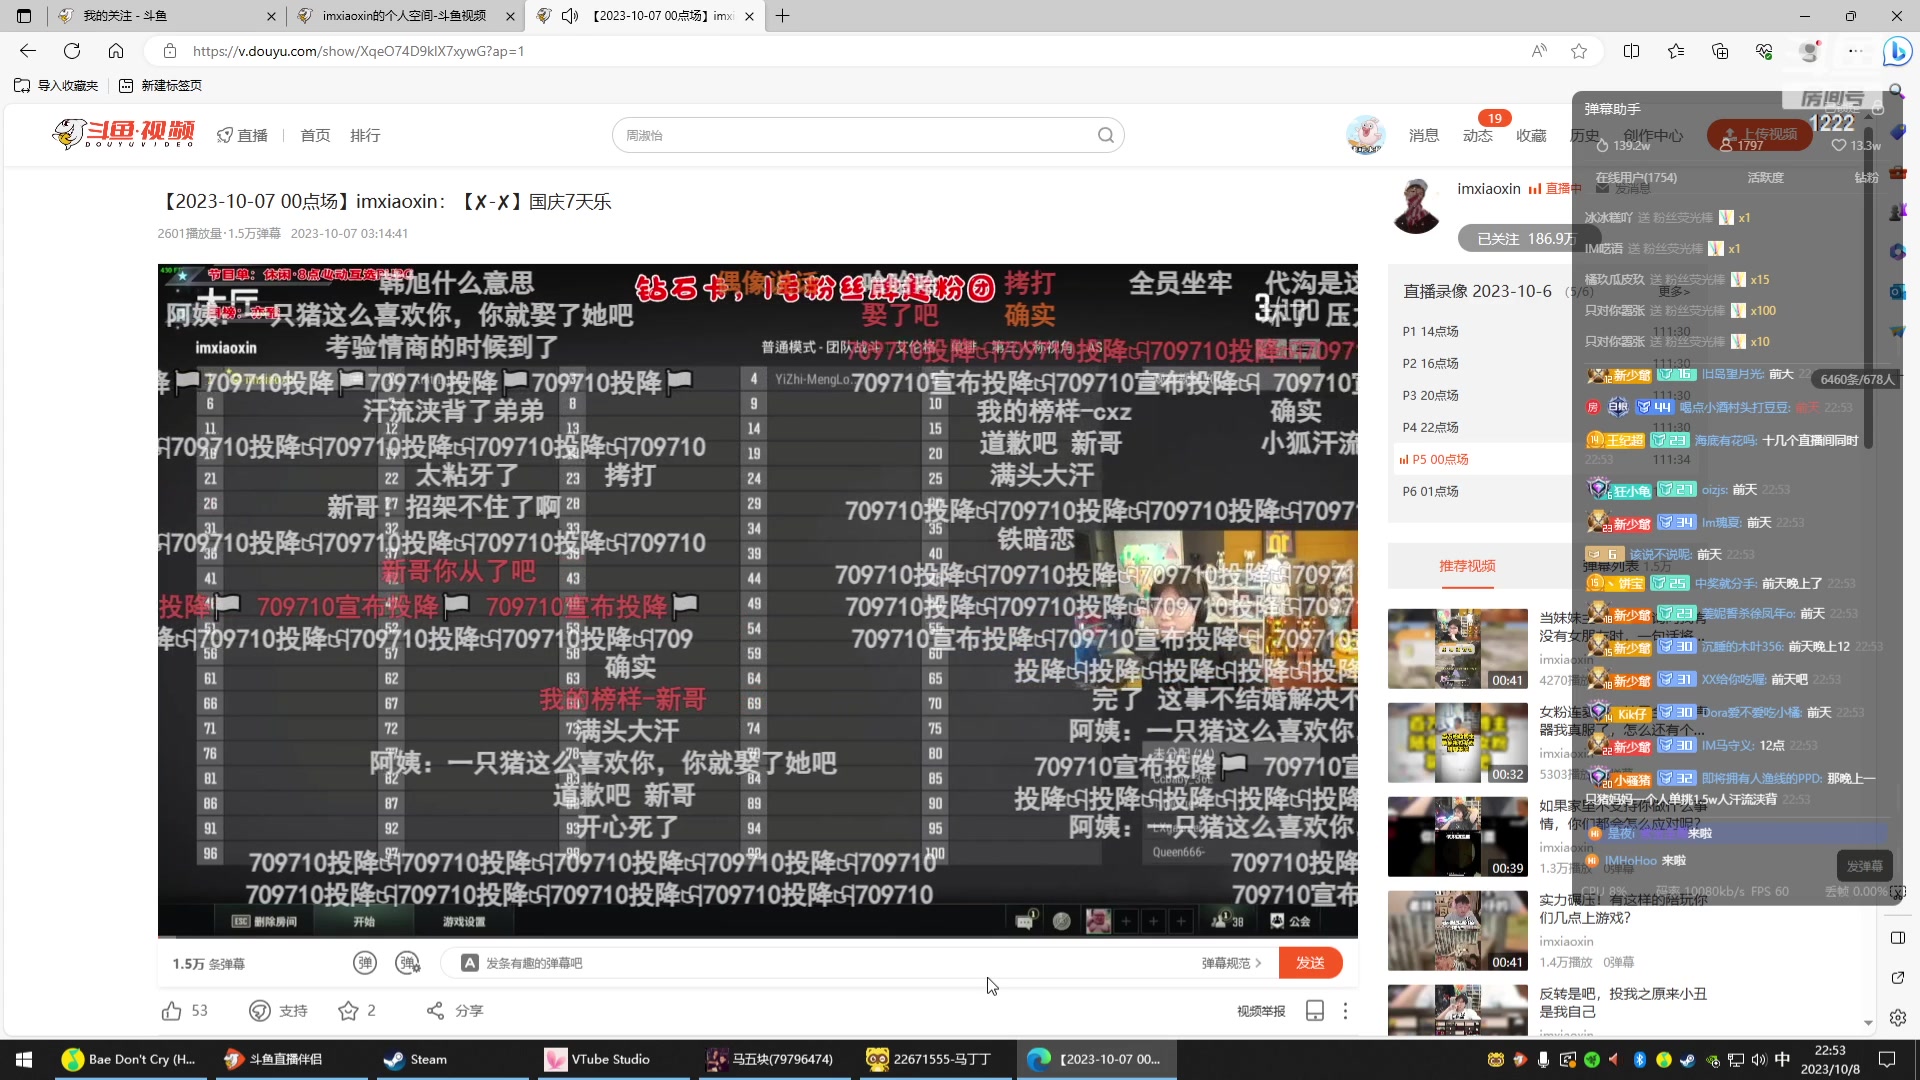1920x1080 pixels.
Task: Like the video with thumbs up
Action: pos(172,1011)
